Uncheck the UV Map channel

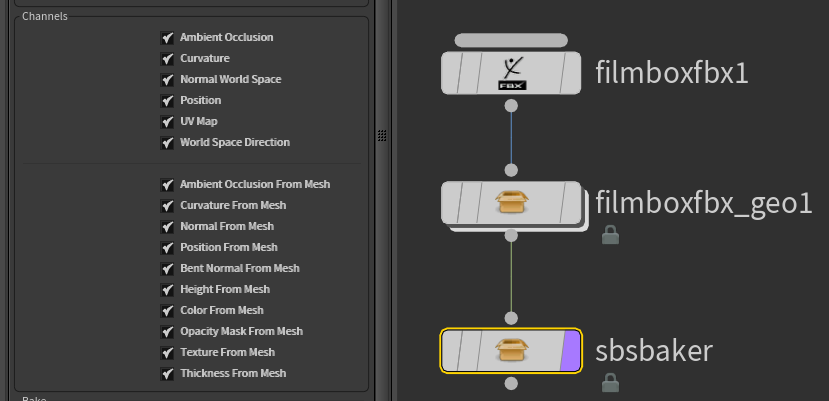click(x=167, y=122)
